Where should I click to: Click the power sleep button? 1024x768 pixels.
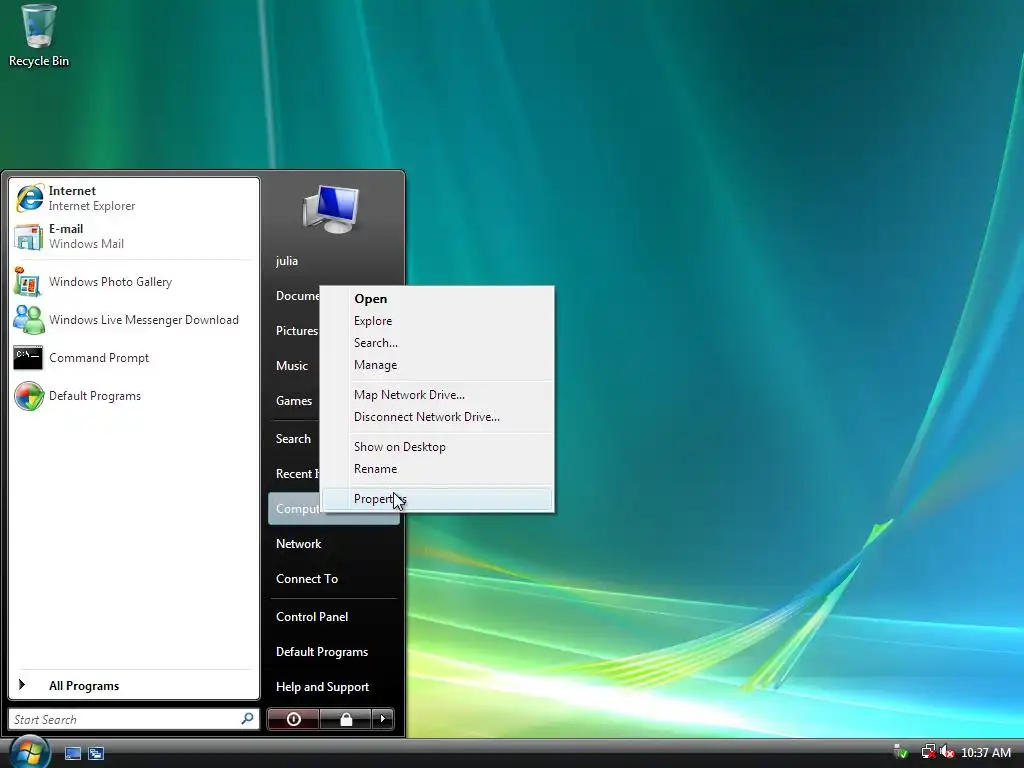[293, 719]
